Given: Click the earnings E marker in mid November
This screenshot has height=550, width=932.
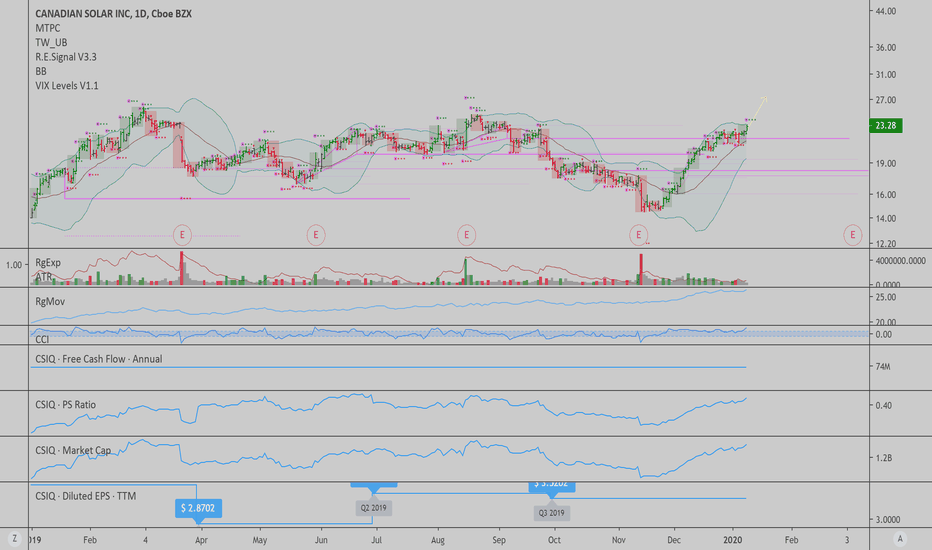Looking at the screenshot, I should tap(638, 235).
